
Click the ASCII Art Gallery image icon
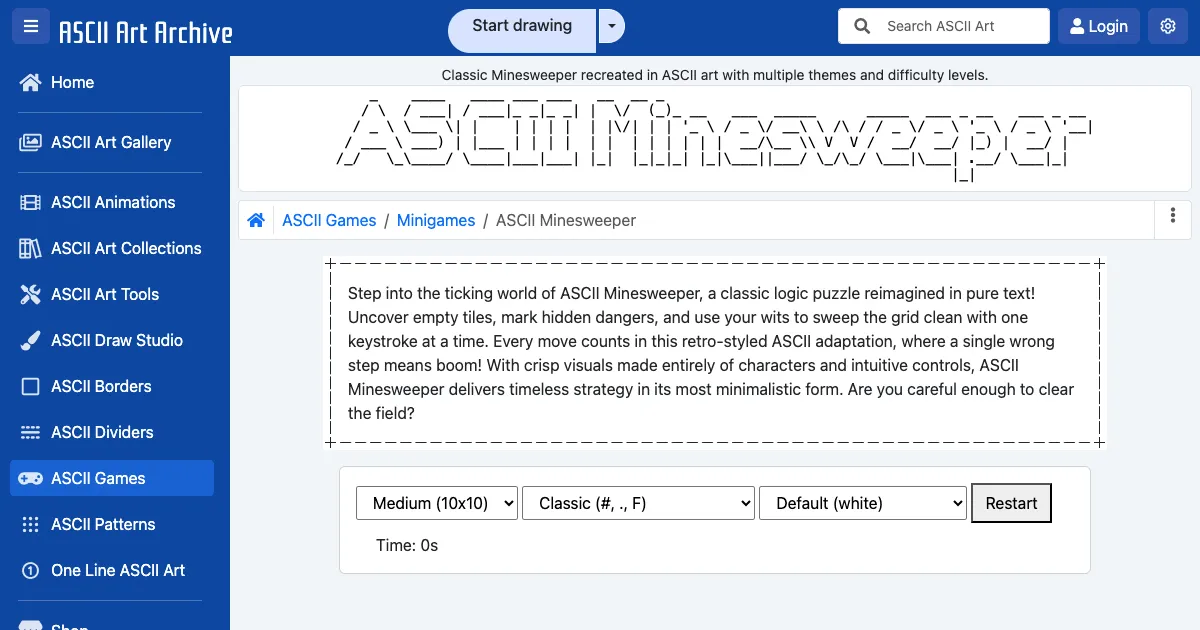tap(30, 143)
